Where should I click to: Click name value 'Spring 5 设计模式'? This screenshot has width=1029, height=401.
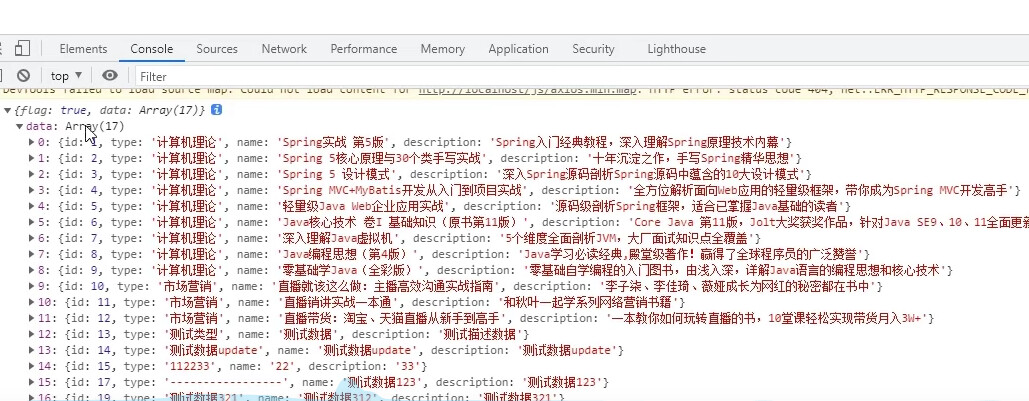click(338, 174)
